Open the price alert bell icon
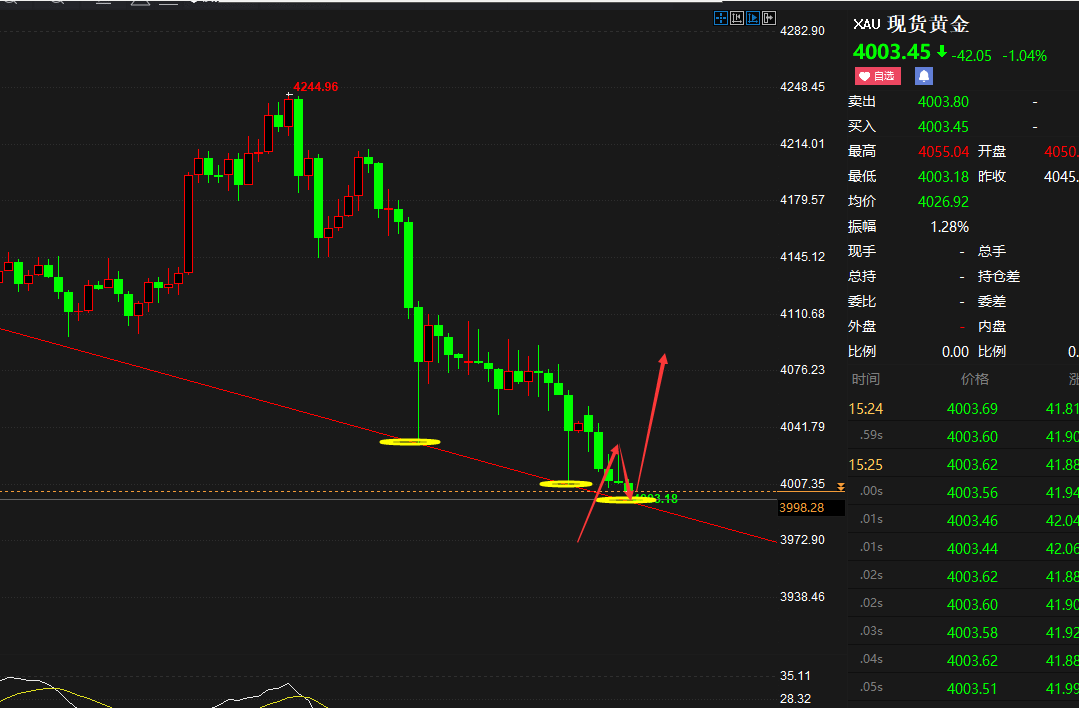 pyautogui.click(x=923, y=76)
